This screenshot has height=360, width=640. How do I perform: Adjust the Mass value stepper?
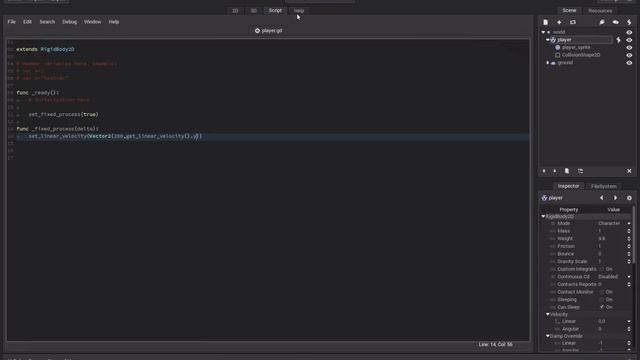[629, 231]
